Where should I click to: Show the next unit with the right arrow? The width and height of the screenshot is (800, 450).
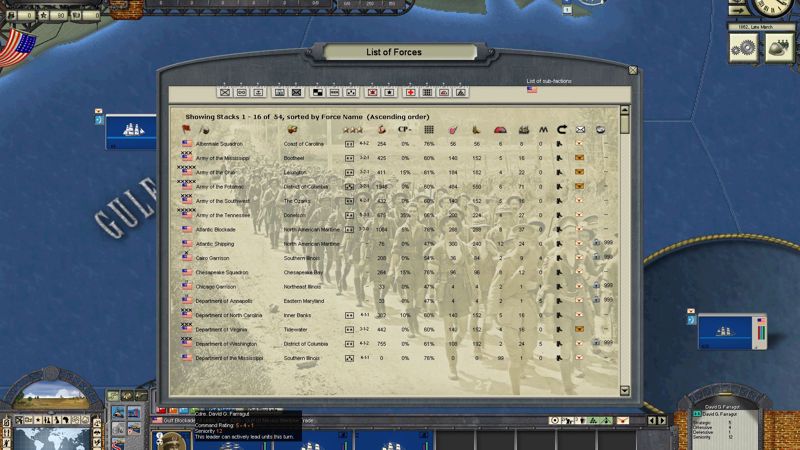662,420
